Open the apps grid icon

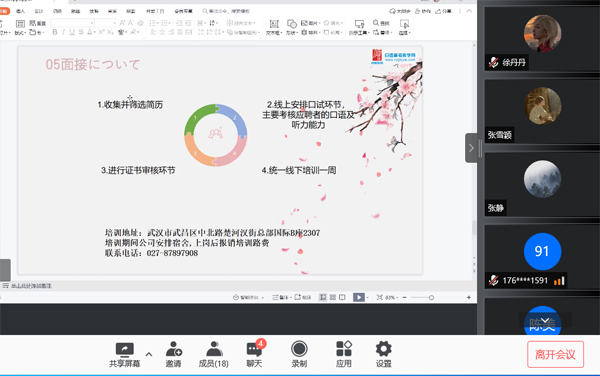coord(344,355)
